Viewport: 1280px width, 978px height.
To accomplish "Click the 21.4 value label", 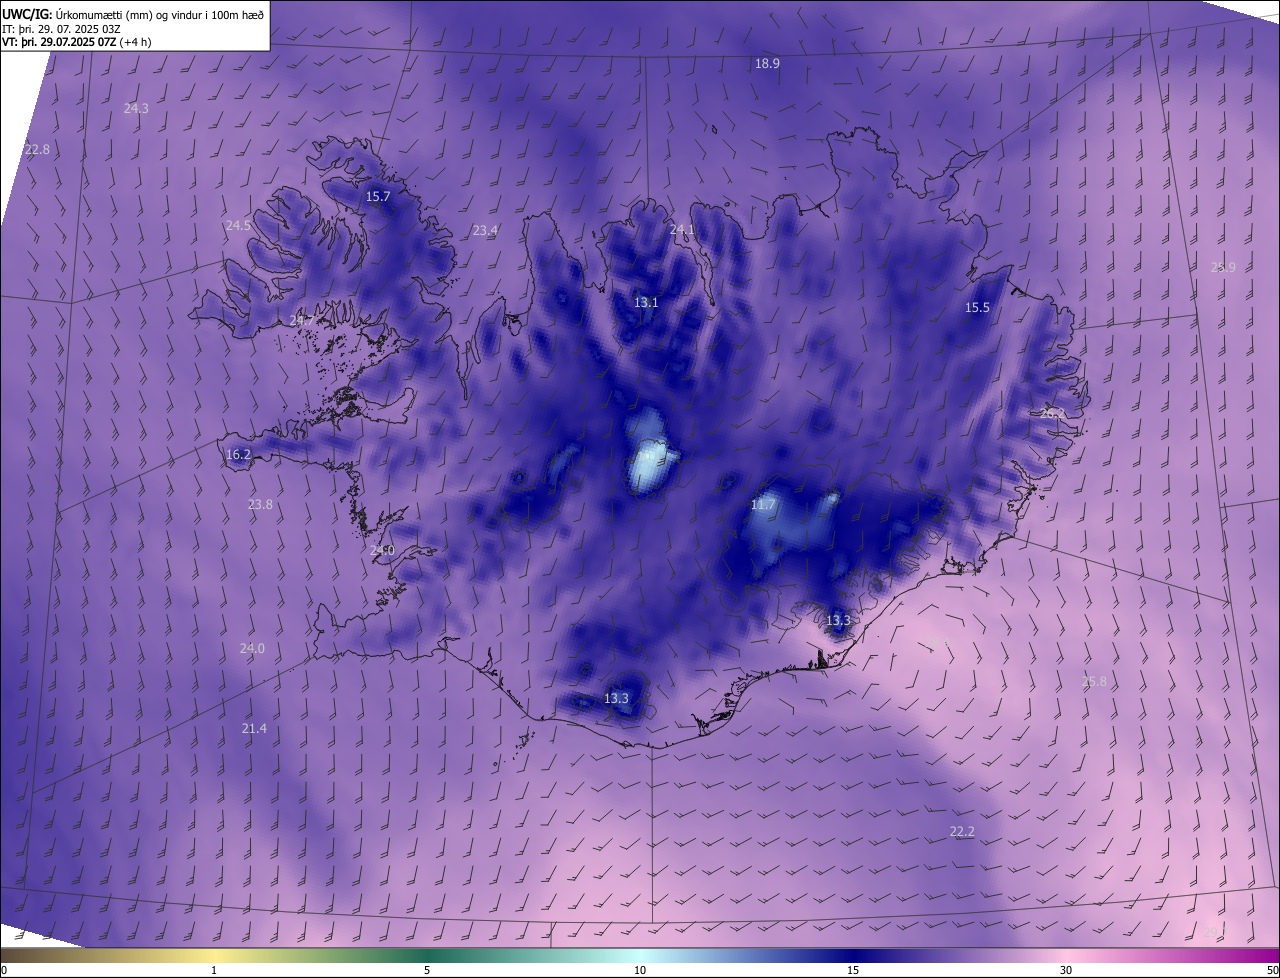I will (x=254, y=729).
